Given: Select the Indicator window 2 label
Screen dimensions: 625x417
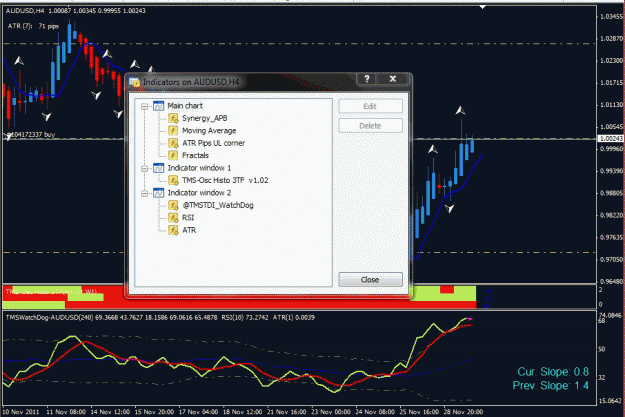Looking at the screenshot, I should (199, 193).
